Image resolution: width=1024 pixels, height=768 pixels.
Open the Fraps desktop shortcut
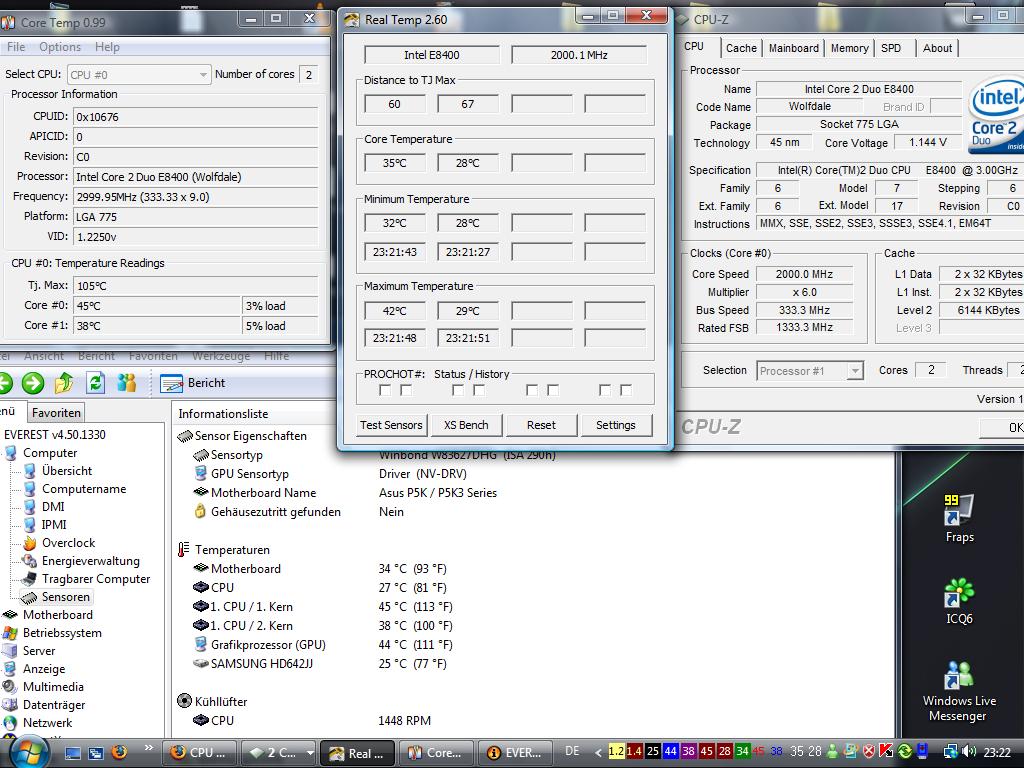point(959,519)
